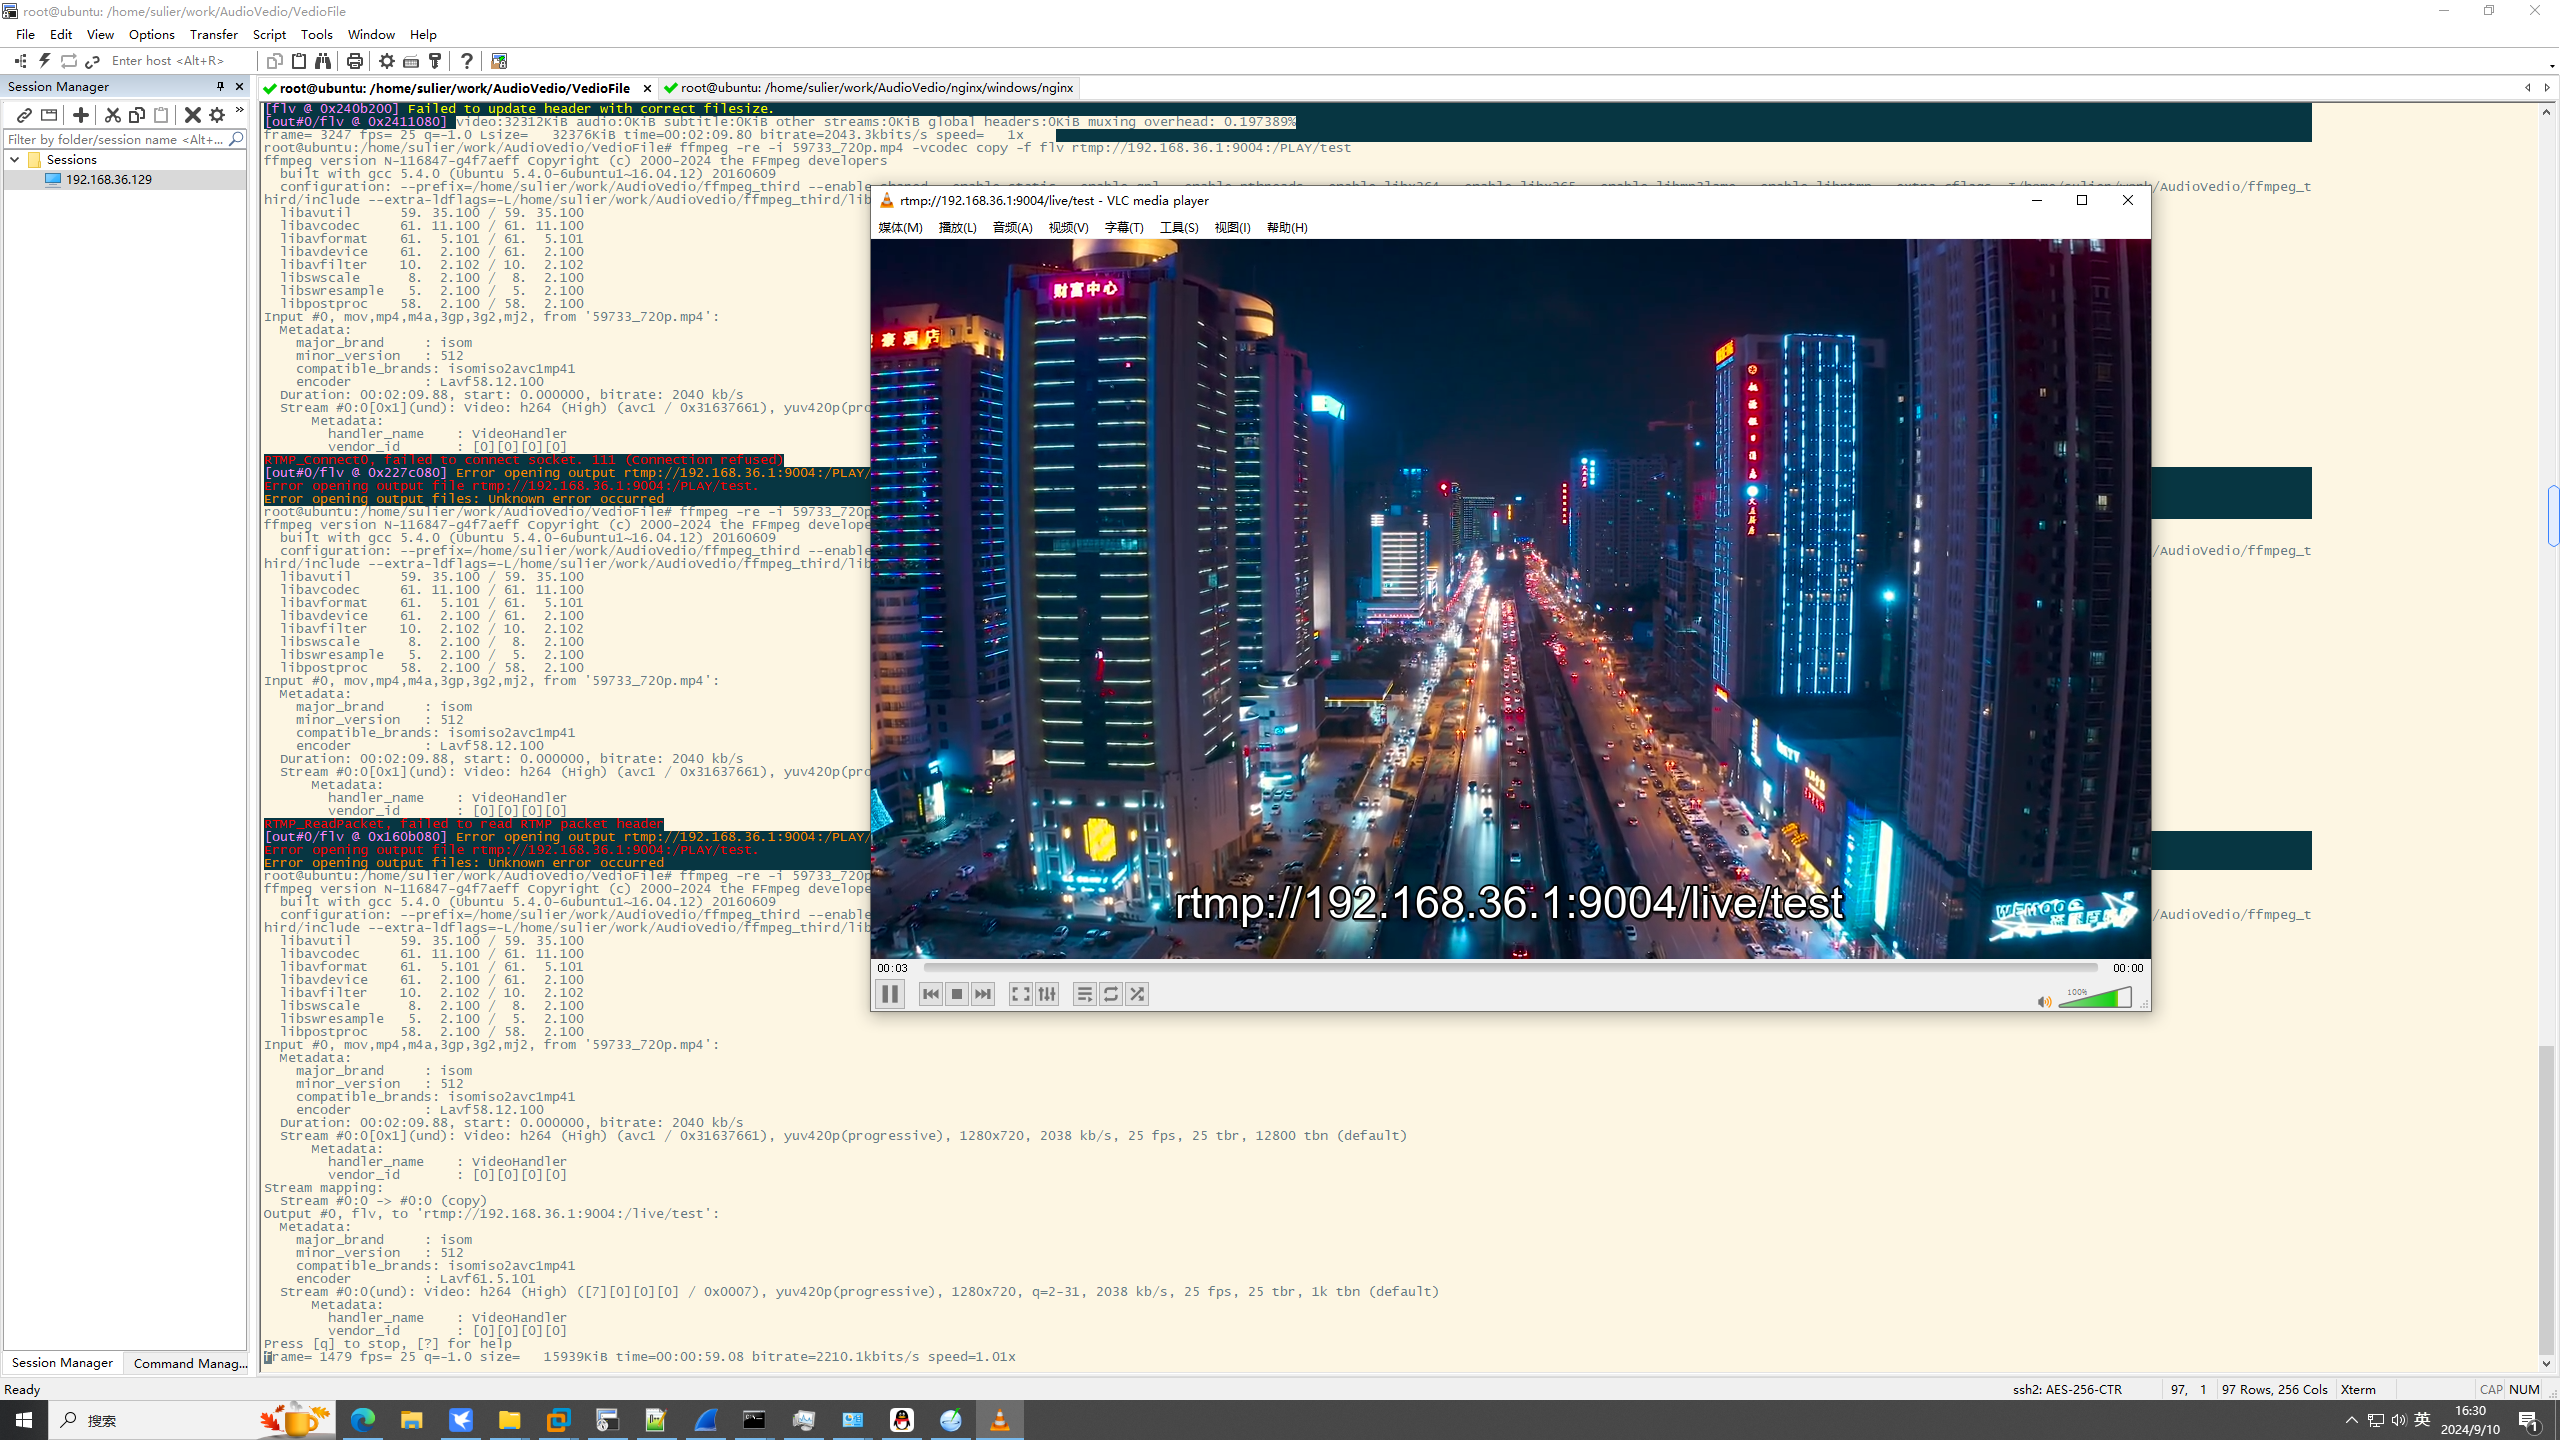Viewport: 2560px width, 1440px height.
Task: Click Print icon in toolbar
Action: (x=354, y=61)
